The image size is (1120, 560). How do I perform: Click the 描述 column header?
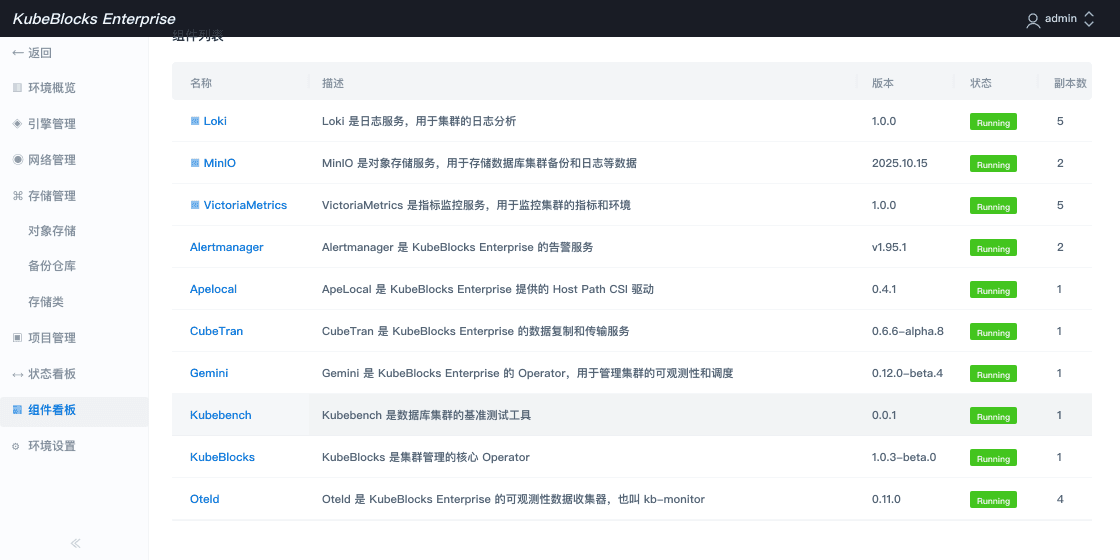[333, 83]
